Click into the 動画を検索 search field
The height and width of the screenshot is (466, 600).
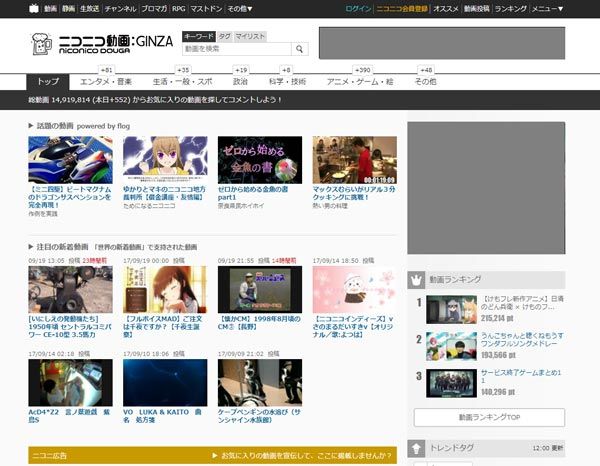pyautogui.click(x=238, y=49)
